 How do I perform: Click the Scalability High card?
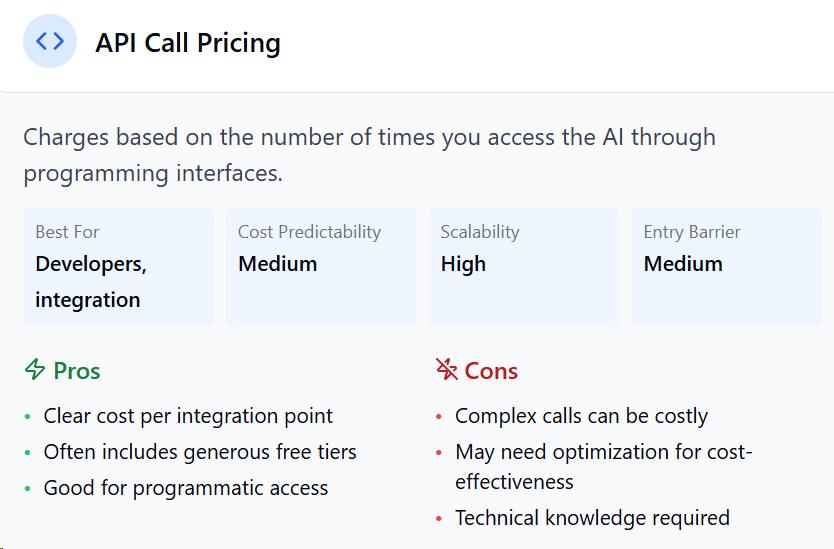coord(524,267)
